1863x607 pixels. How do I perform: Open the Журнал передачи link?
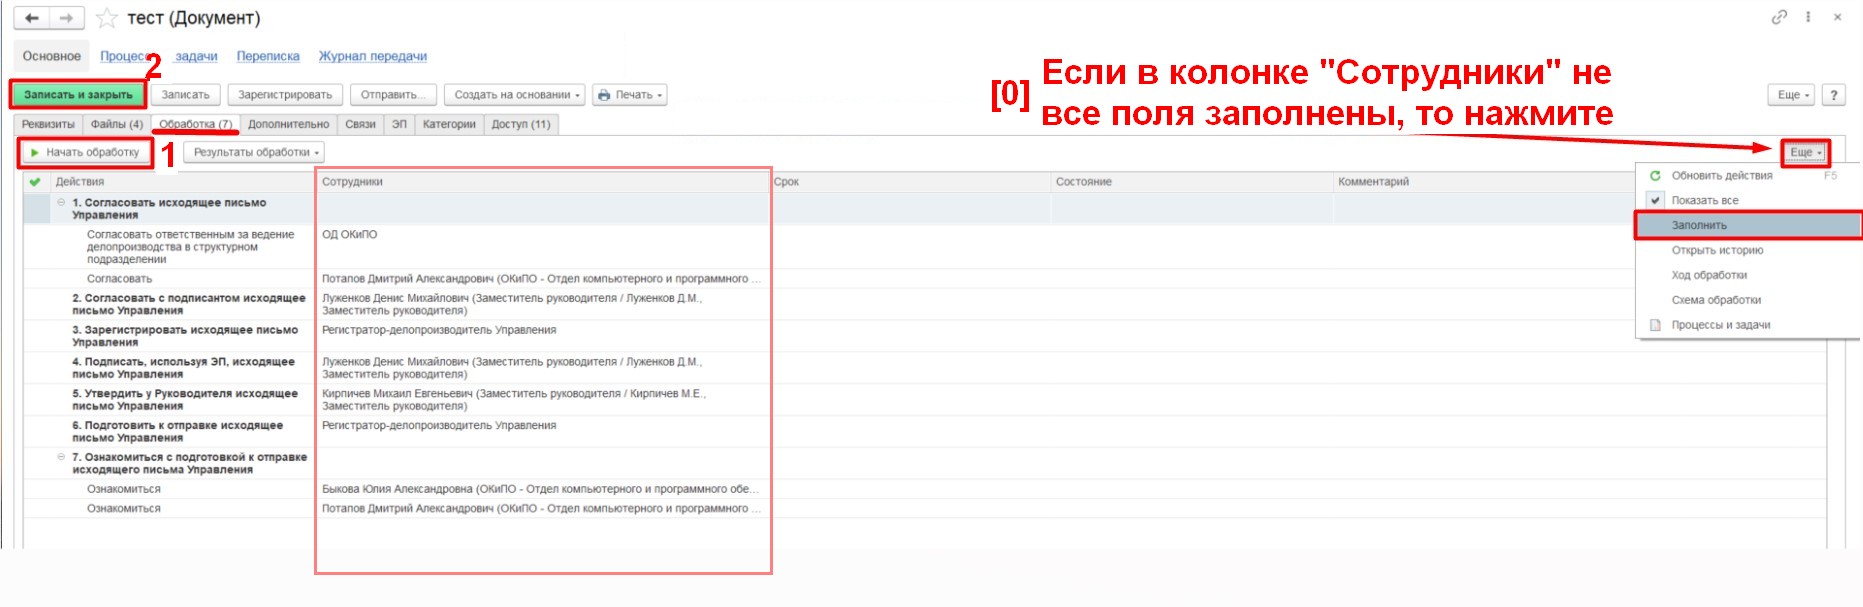tap(372, 57)
